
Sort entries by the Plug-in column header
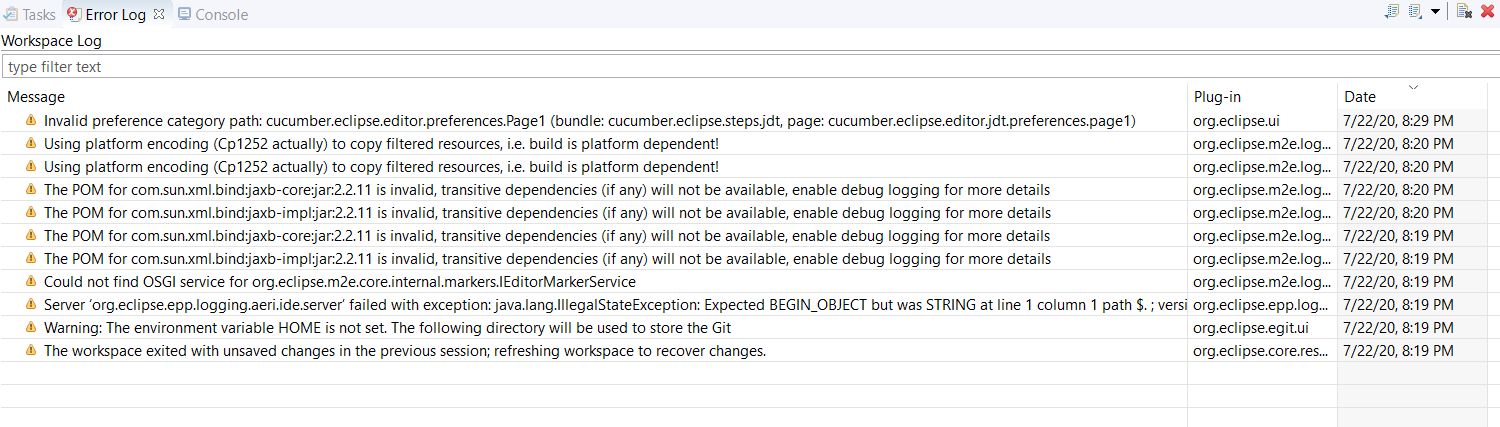[1262, 97]
